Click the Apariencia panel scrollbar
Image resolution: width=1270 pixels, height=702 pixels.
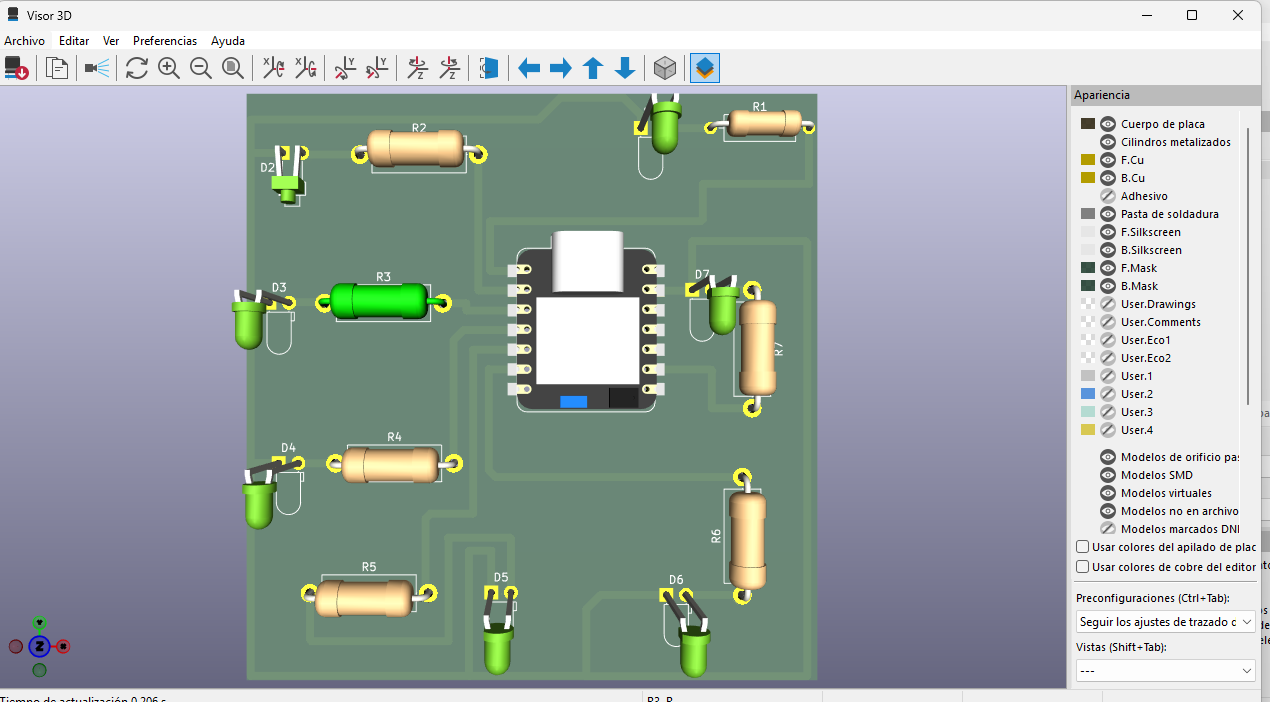tap(1248, 265)
